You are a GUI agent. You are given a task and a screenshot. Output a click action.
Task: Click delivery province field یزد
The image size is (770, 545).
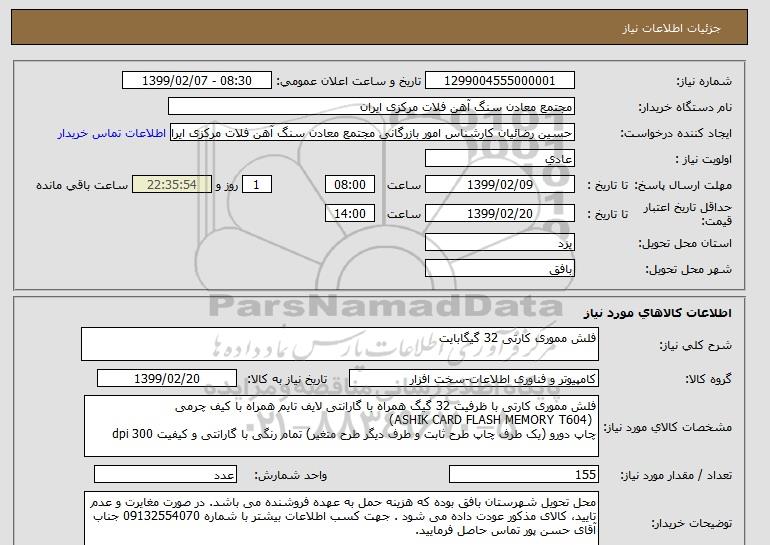coord(499,243)
